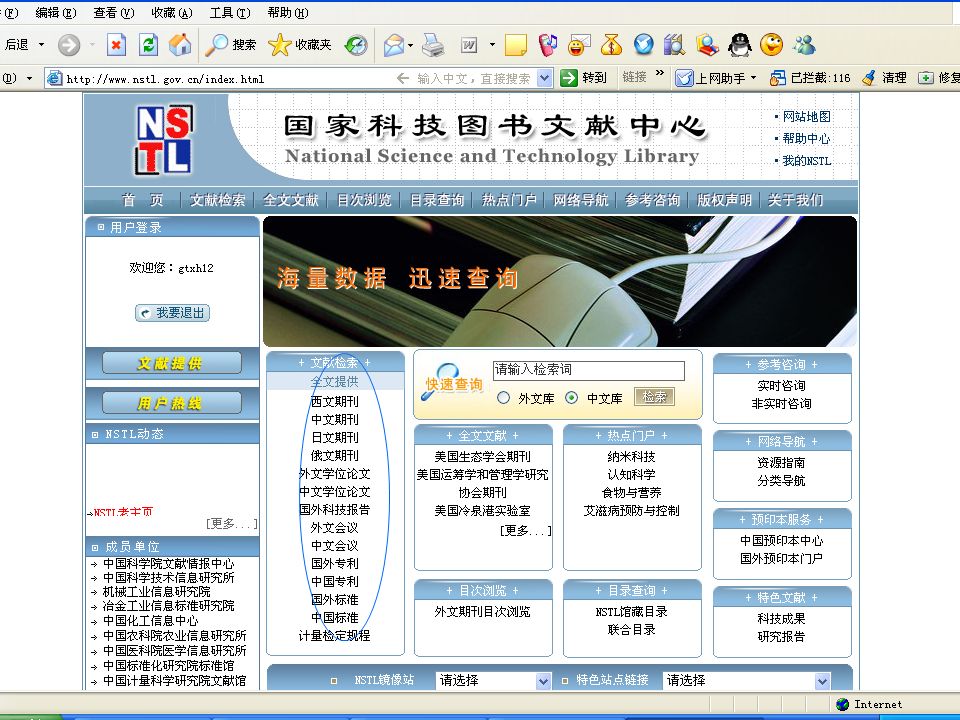This screenshot has height=720, width=960.
Task: Click the 已拦截:116 popup blocker icon
Action: click(809, 78)
